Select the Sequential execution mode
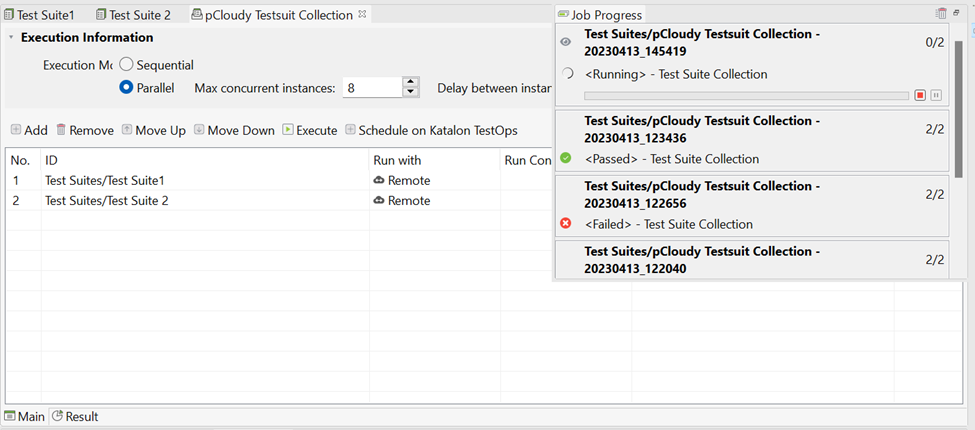Image resolution: width=975 pixels, height=430 pixels. 127,65
